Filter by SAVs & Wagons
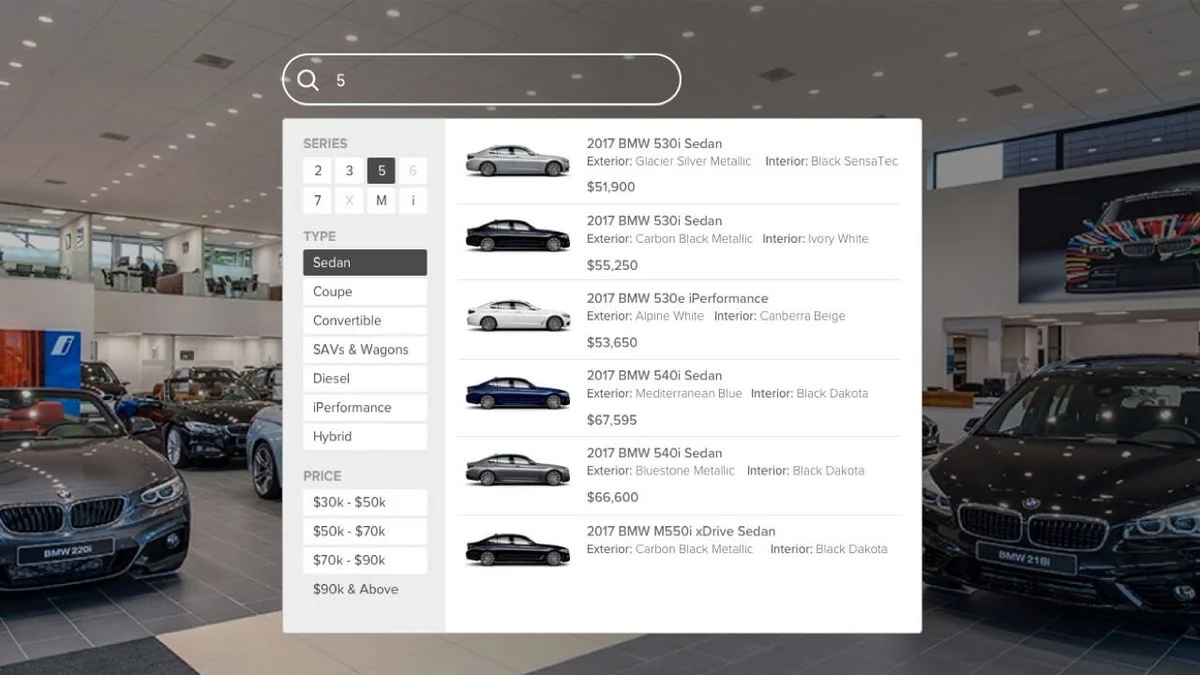Image resolution: width=1200 pixels, height=675 pixels. (364, 349)
